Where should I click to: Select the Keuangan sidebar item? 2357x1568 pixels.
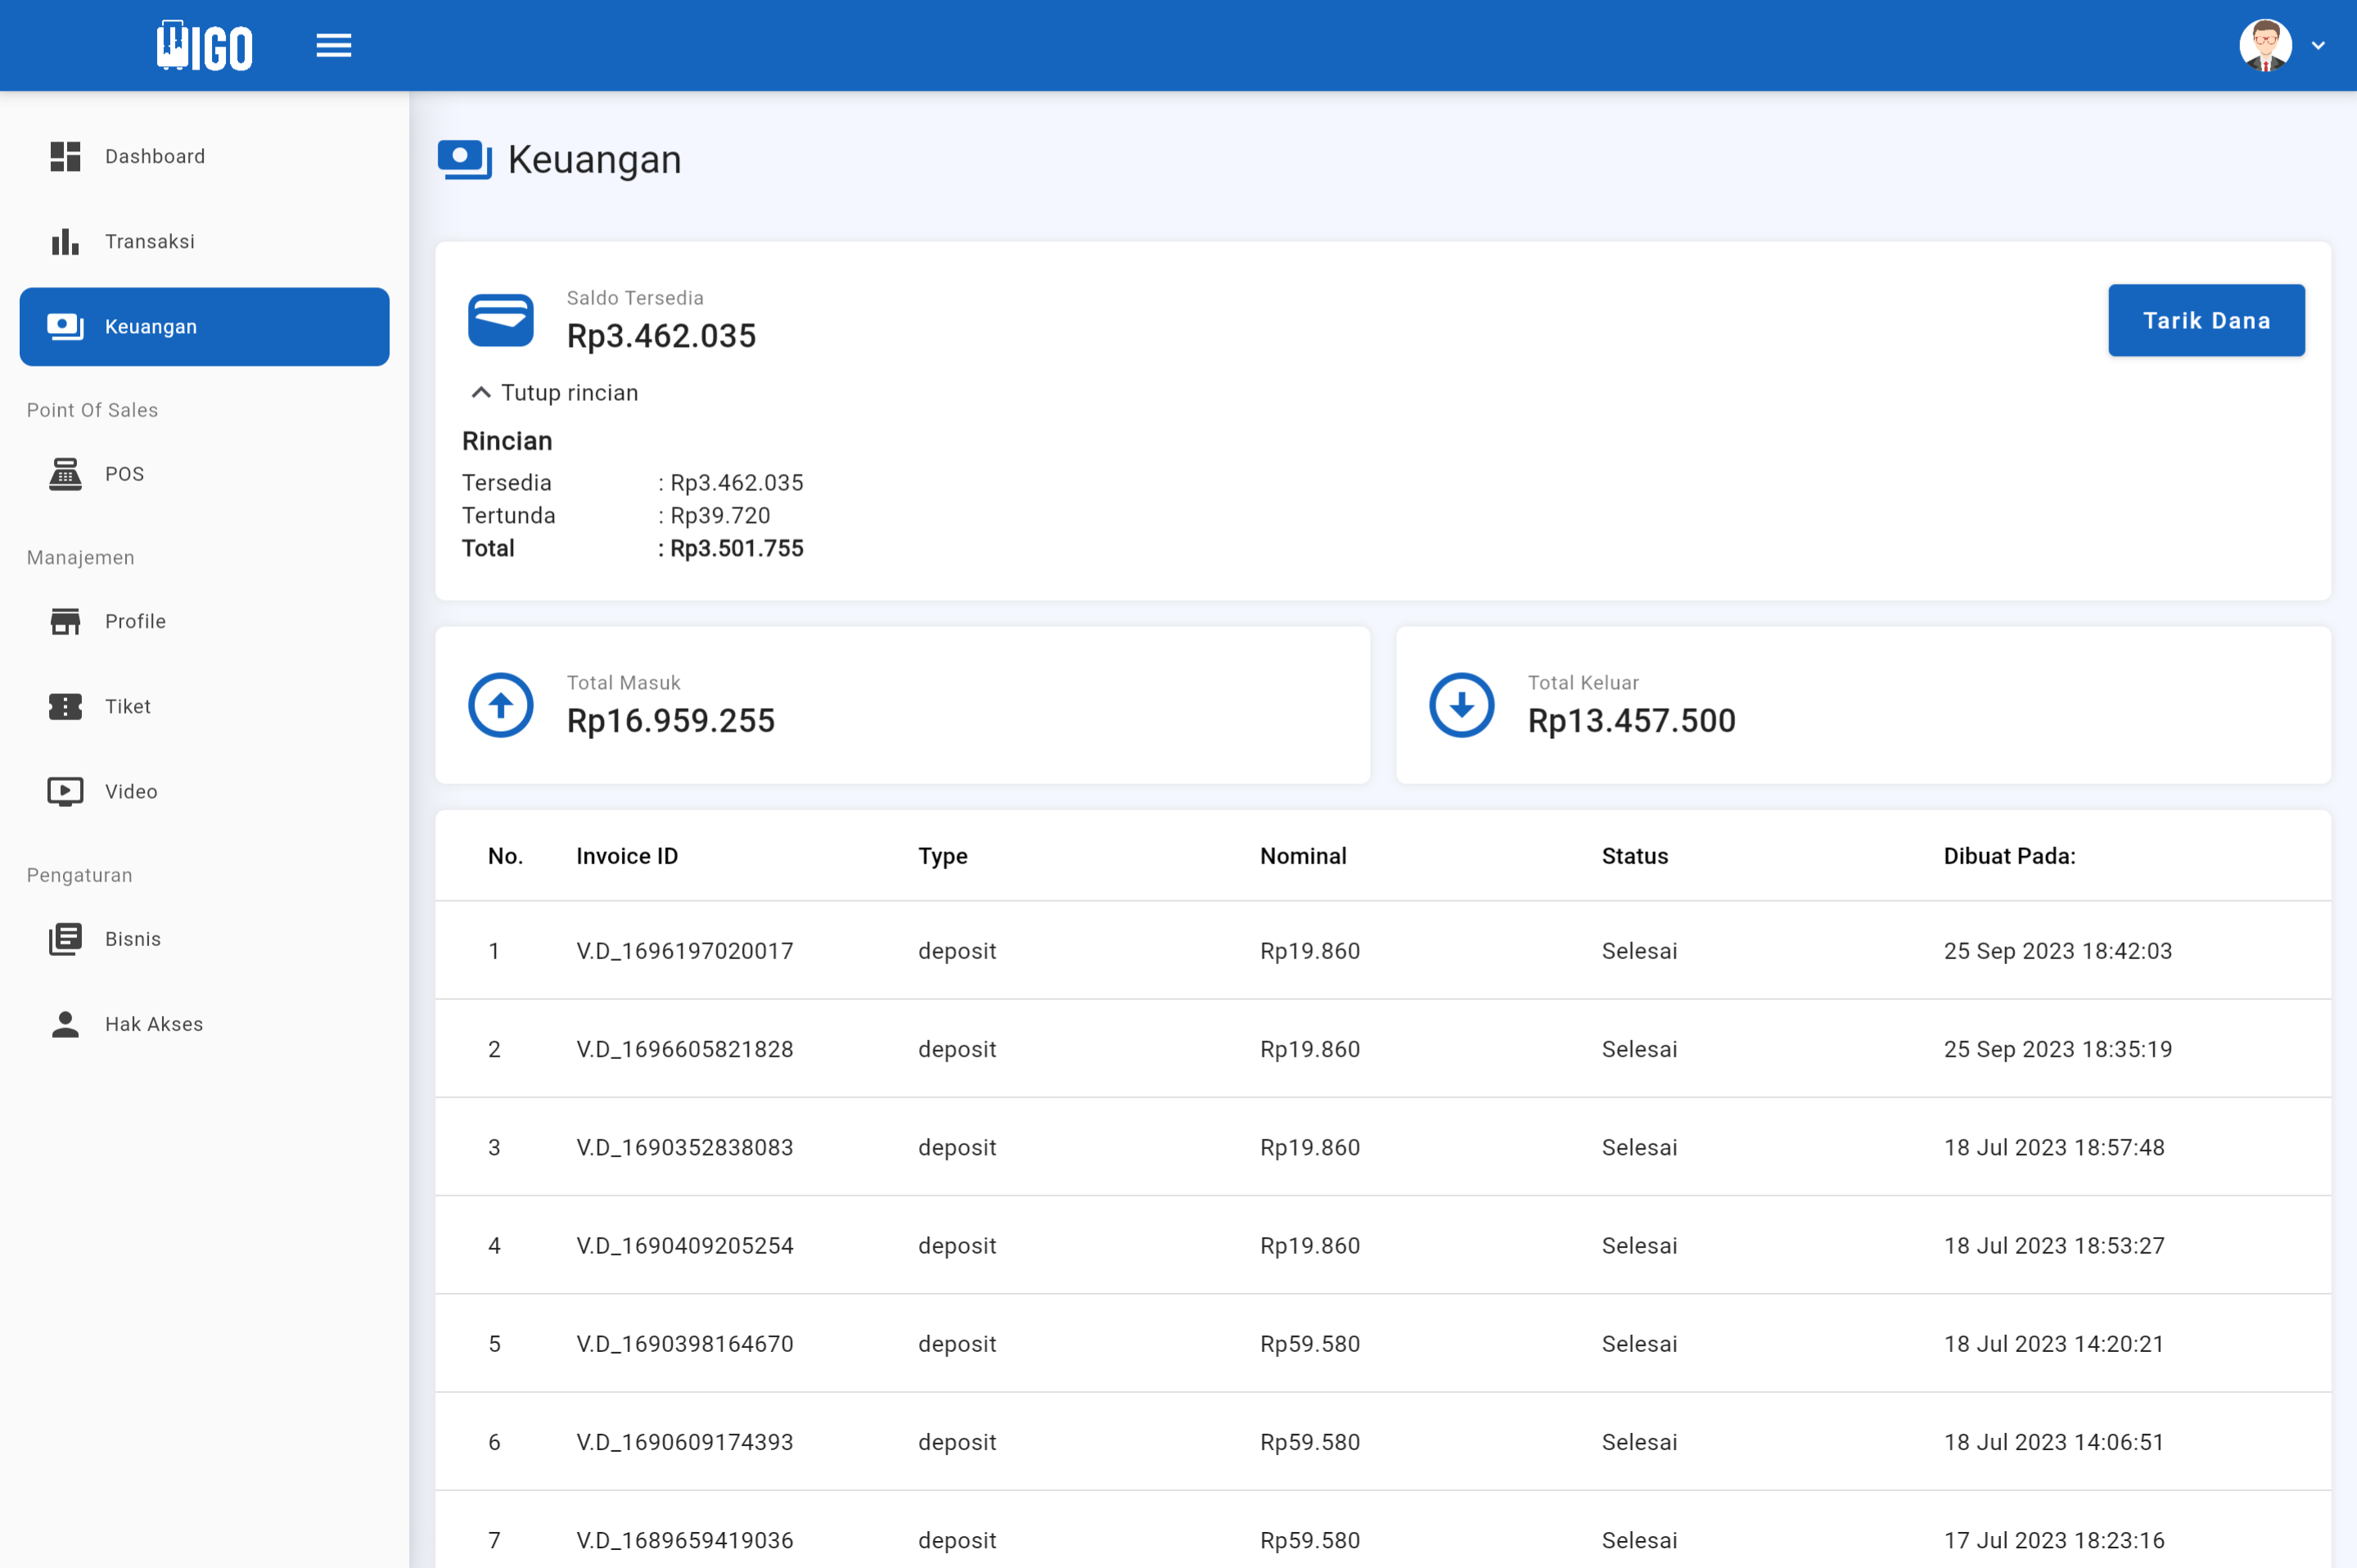pos(204,327)
